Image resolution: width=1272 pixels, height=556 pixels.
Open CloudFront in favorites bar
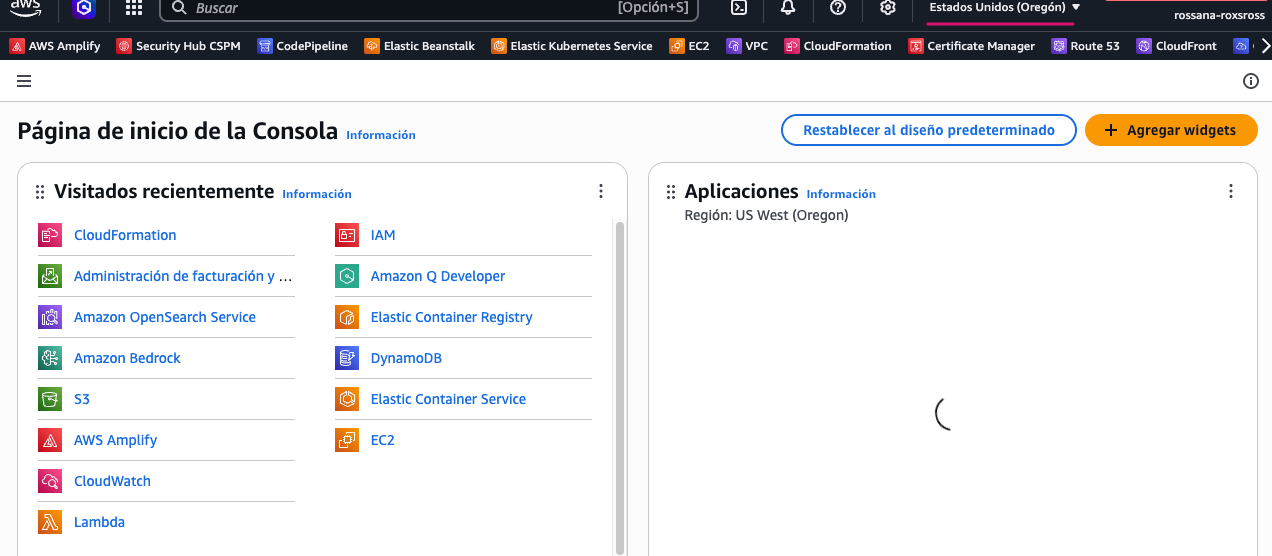coord(1177,46)
